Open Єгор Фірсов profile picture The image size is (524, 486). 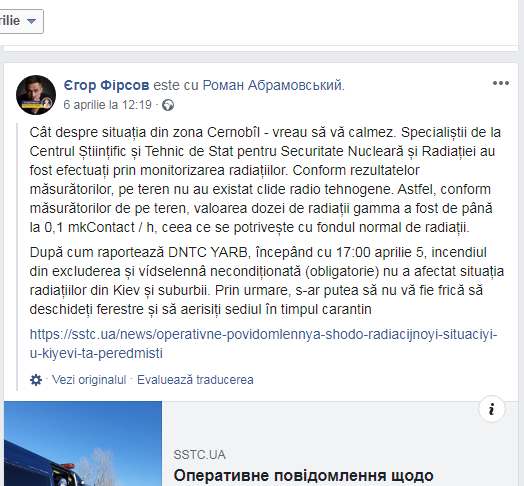[x=36, y=95]
